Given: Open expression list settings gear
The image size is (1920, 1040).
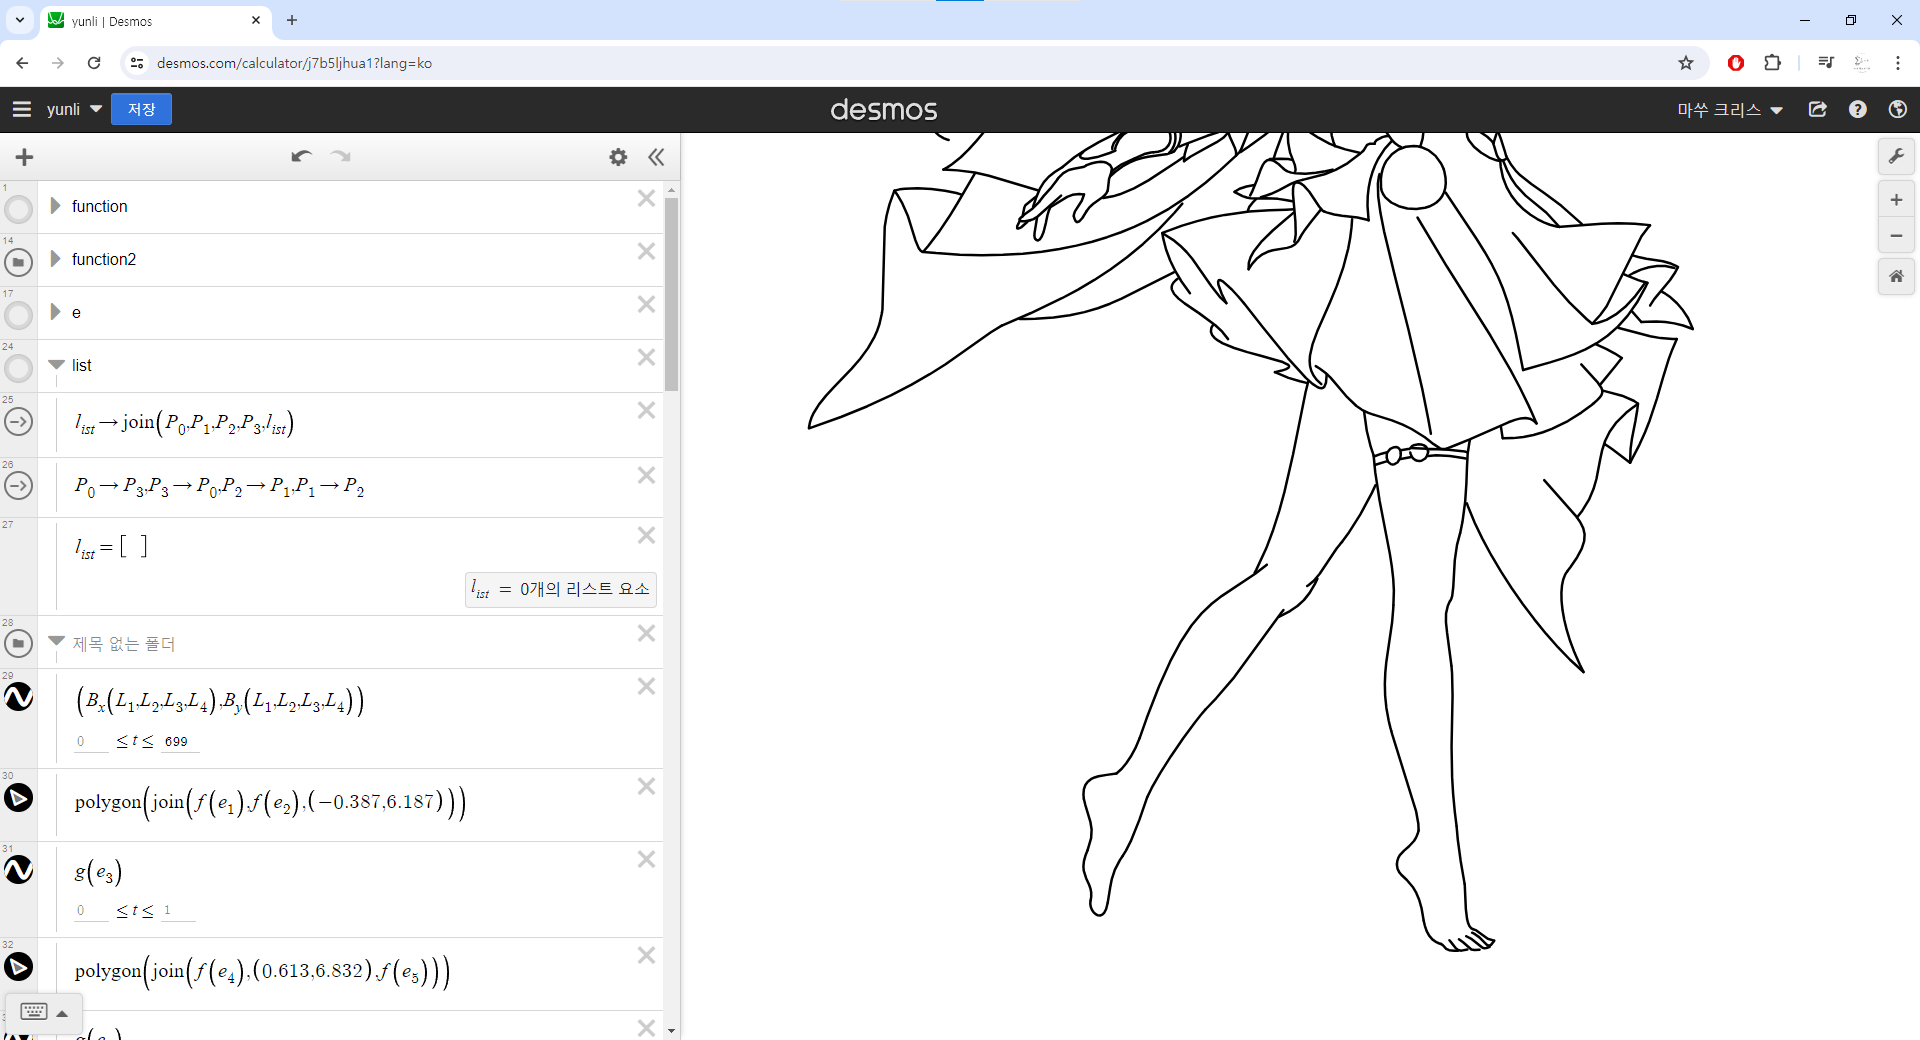Looking at the screenshot, I should coord(618,157).
